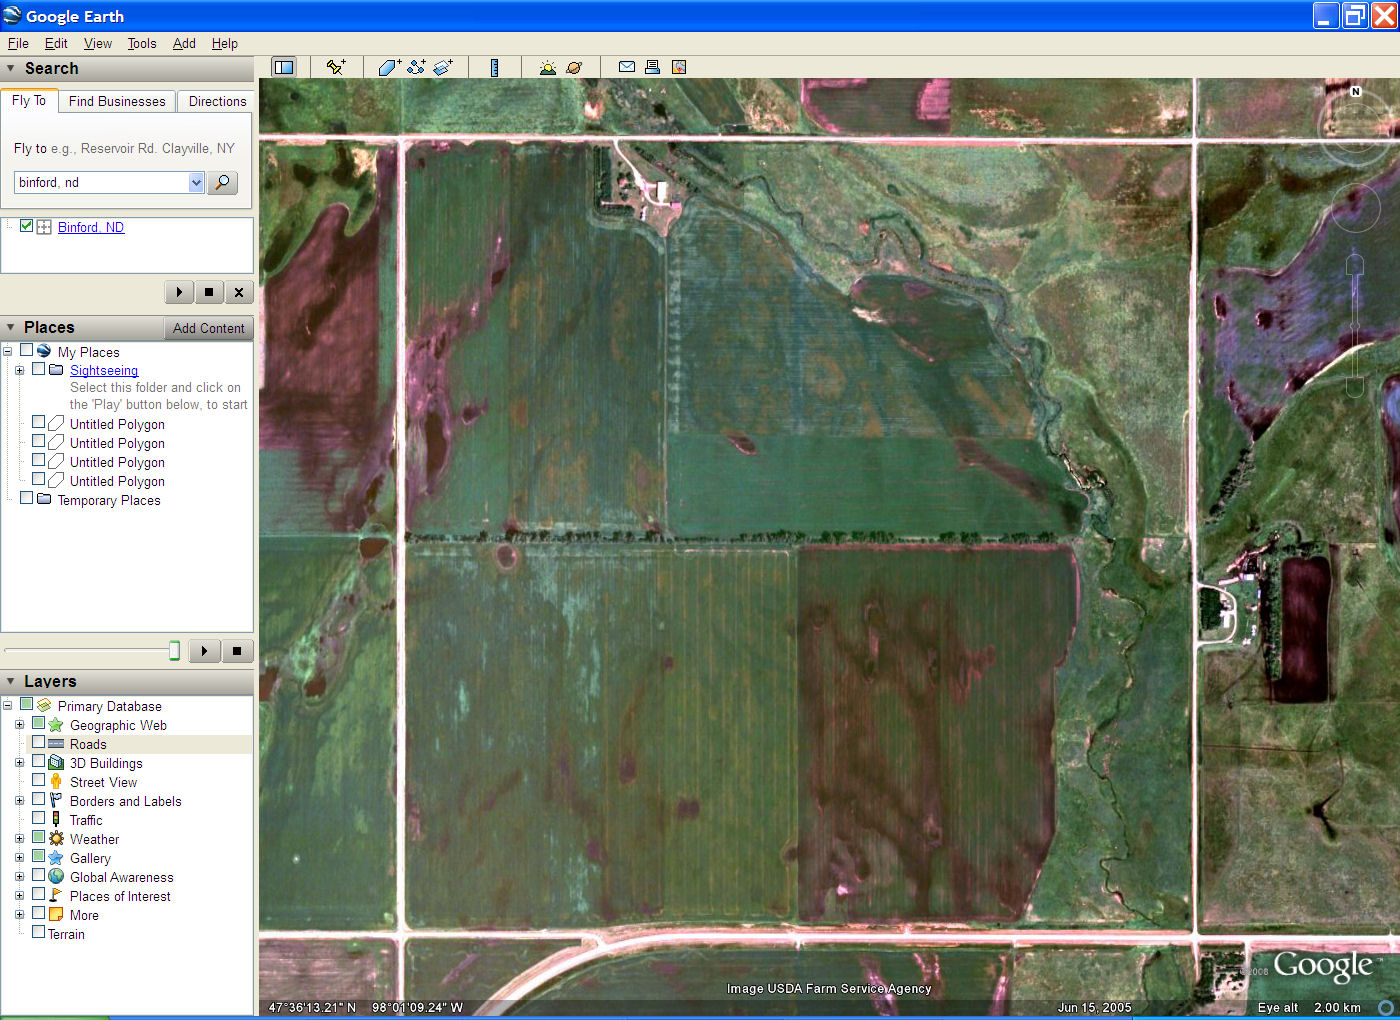
Task: Enable the Sightseeing folder checkbox
Action: (39, 369)
